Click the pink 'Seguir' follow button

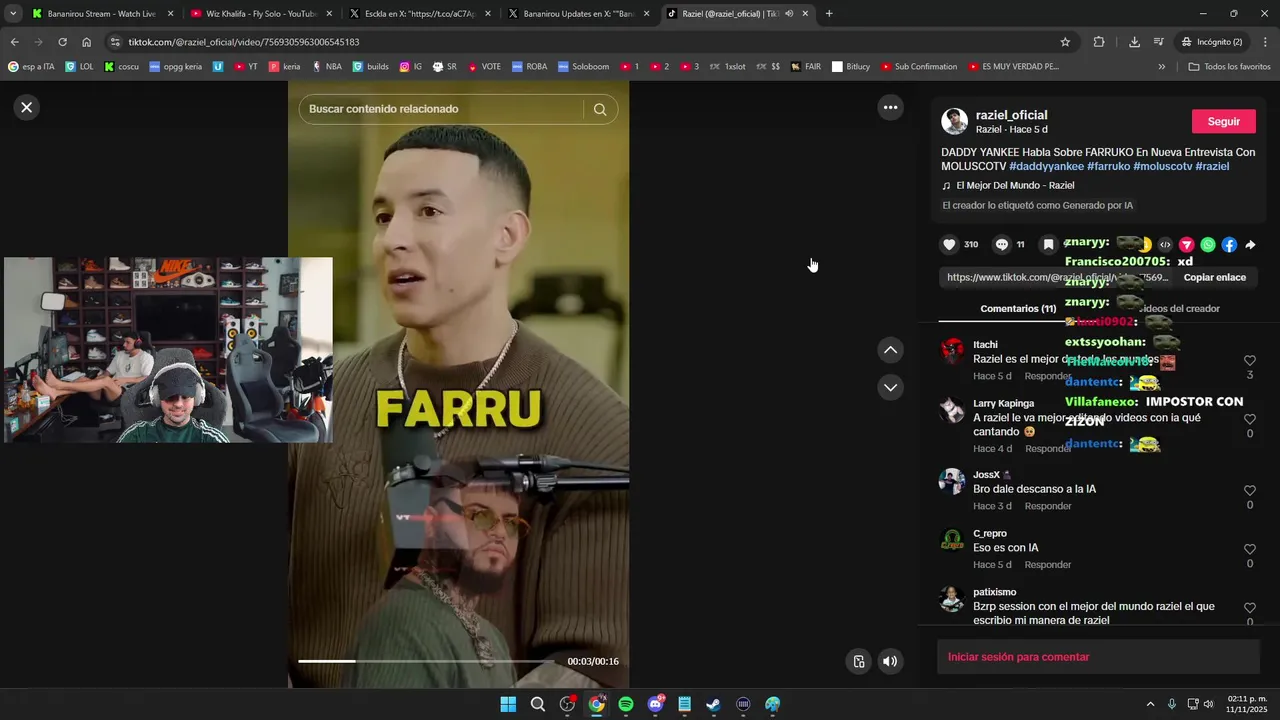(1223, 121)
